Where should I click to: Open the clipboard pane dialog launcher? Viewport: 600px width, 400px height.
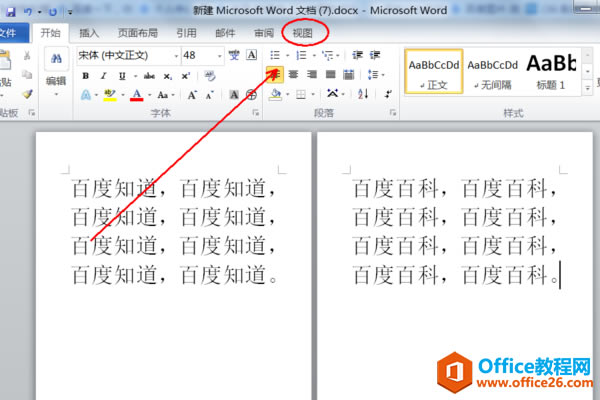point(31,113)
